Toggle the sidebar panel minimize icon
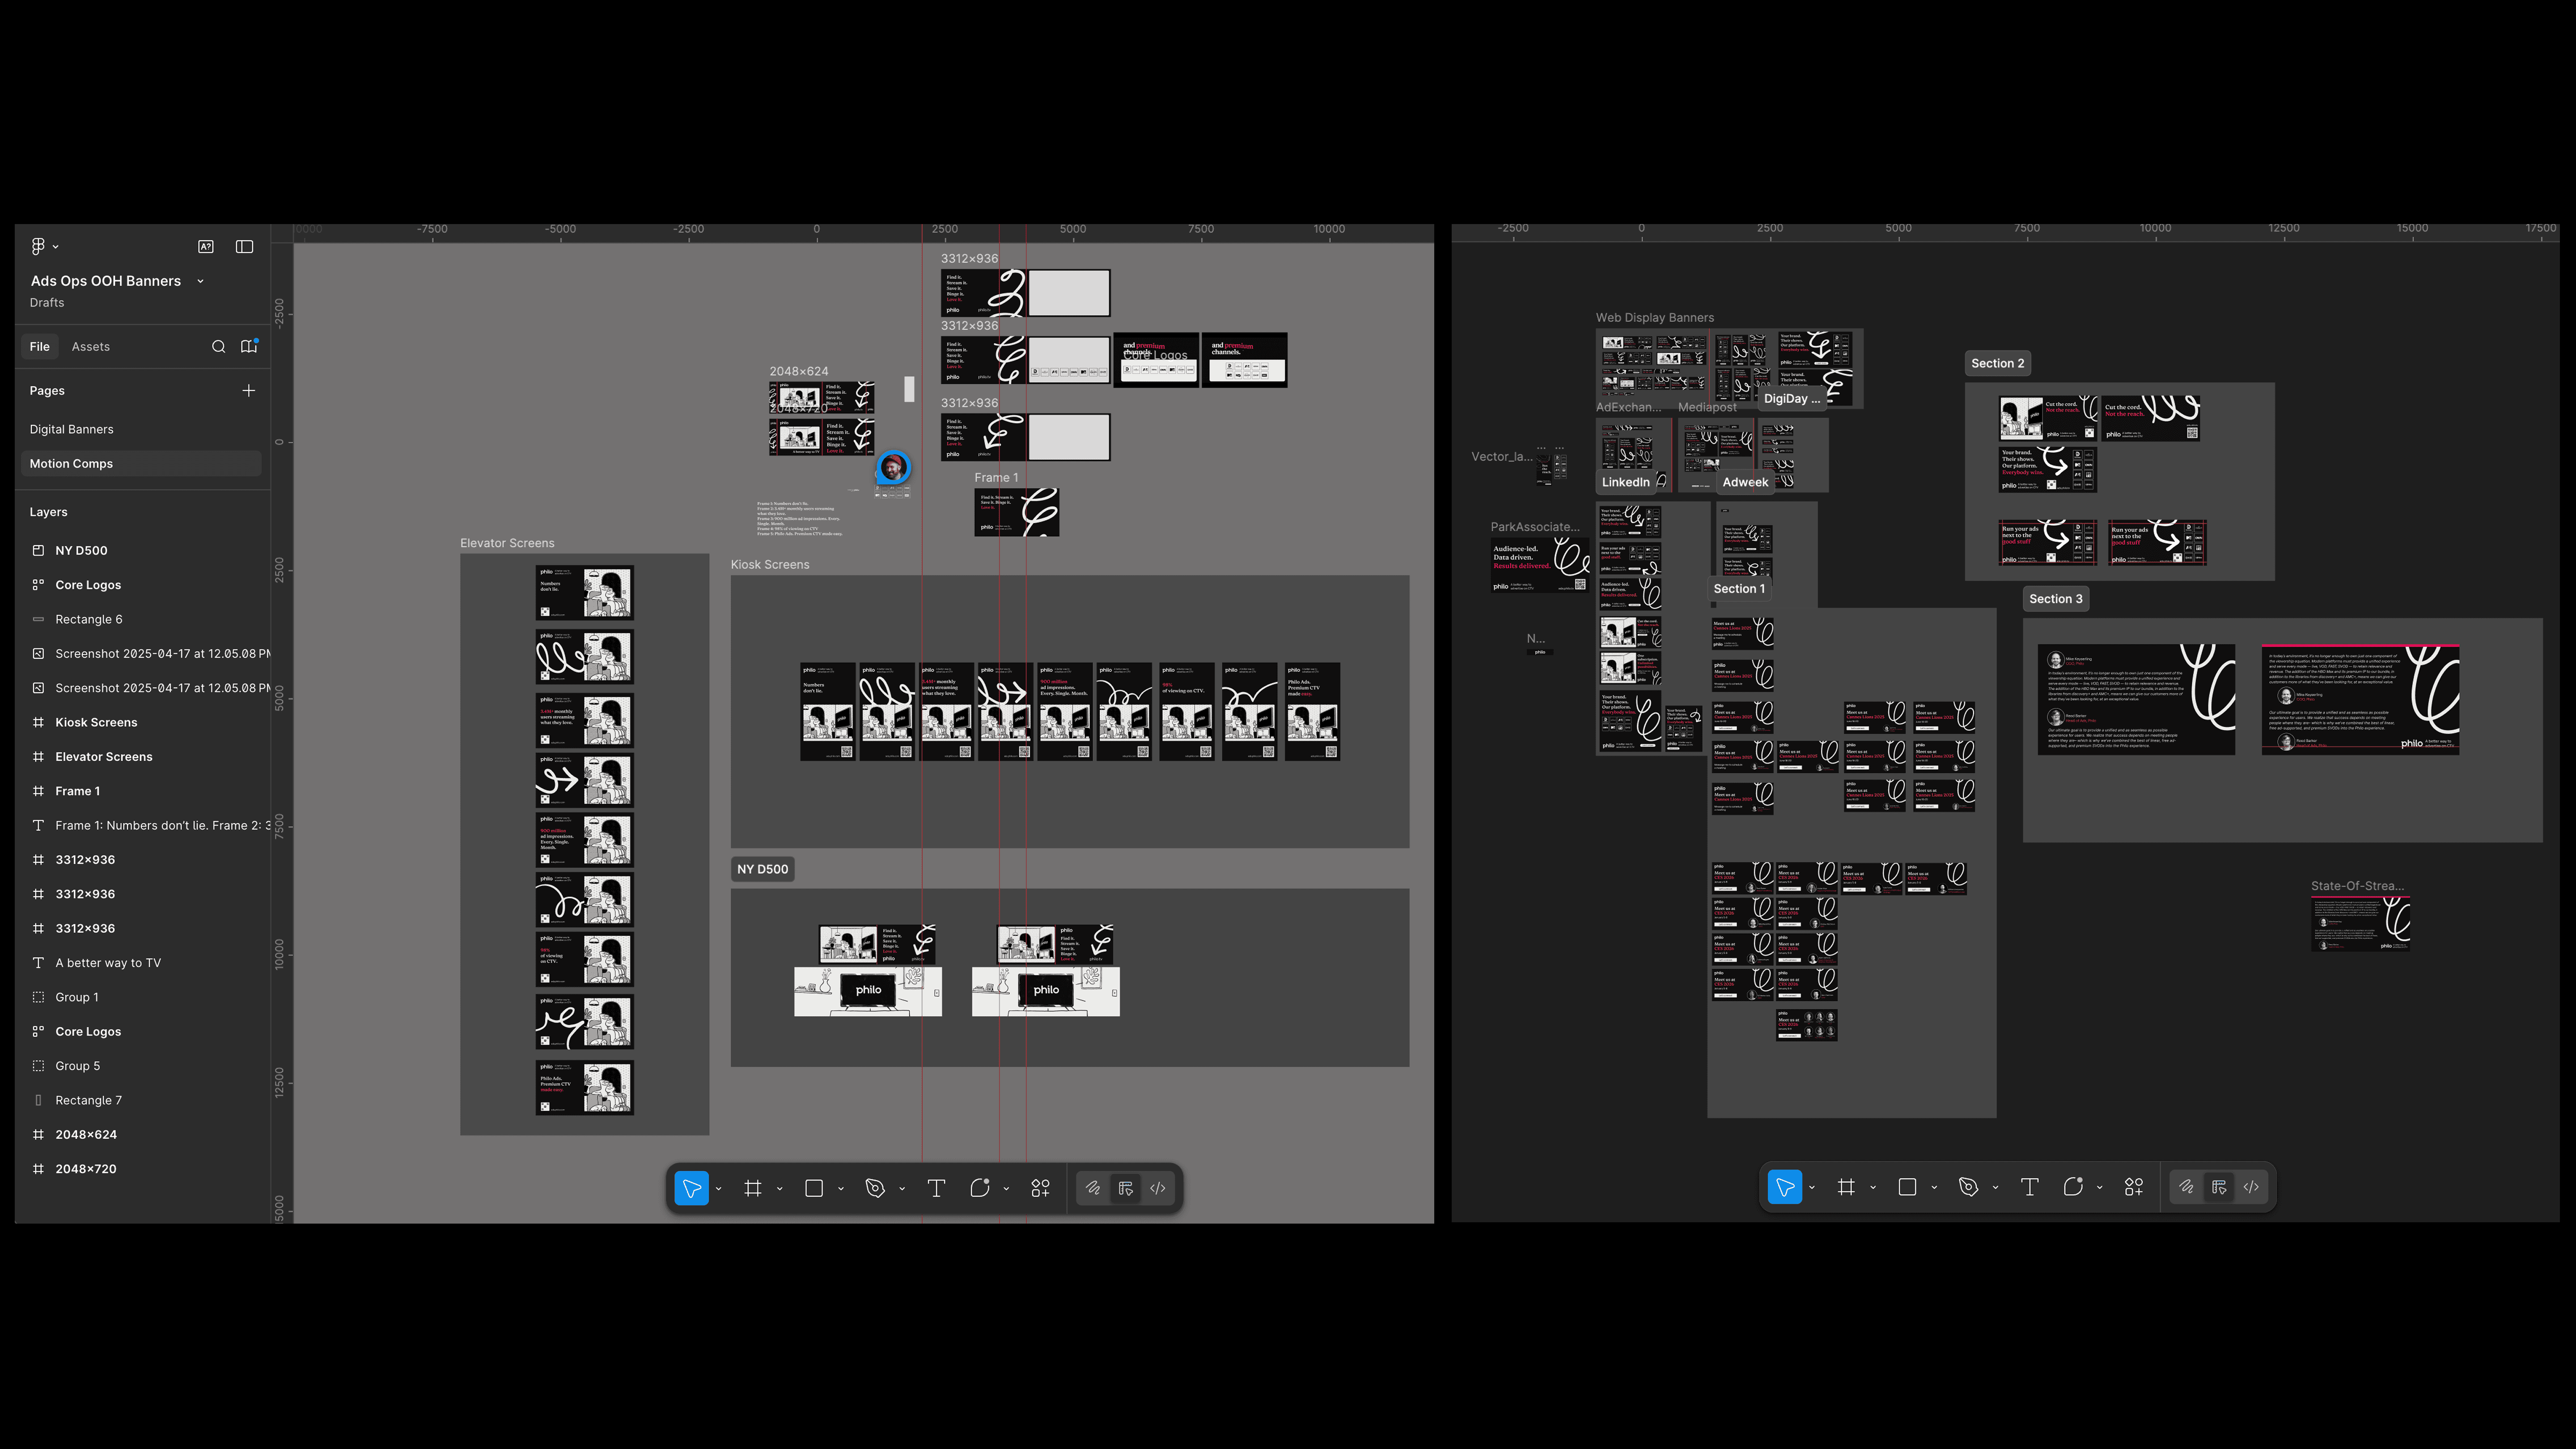This screenshot has height=1449, width=2576. (x=244, y=247)
